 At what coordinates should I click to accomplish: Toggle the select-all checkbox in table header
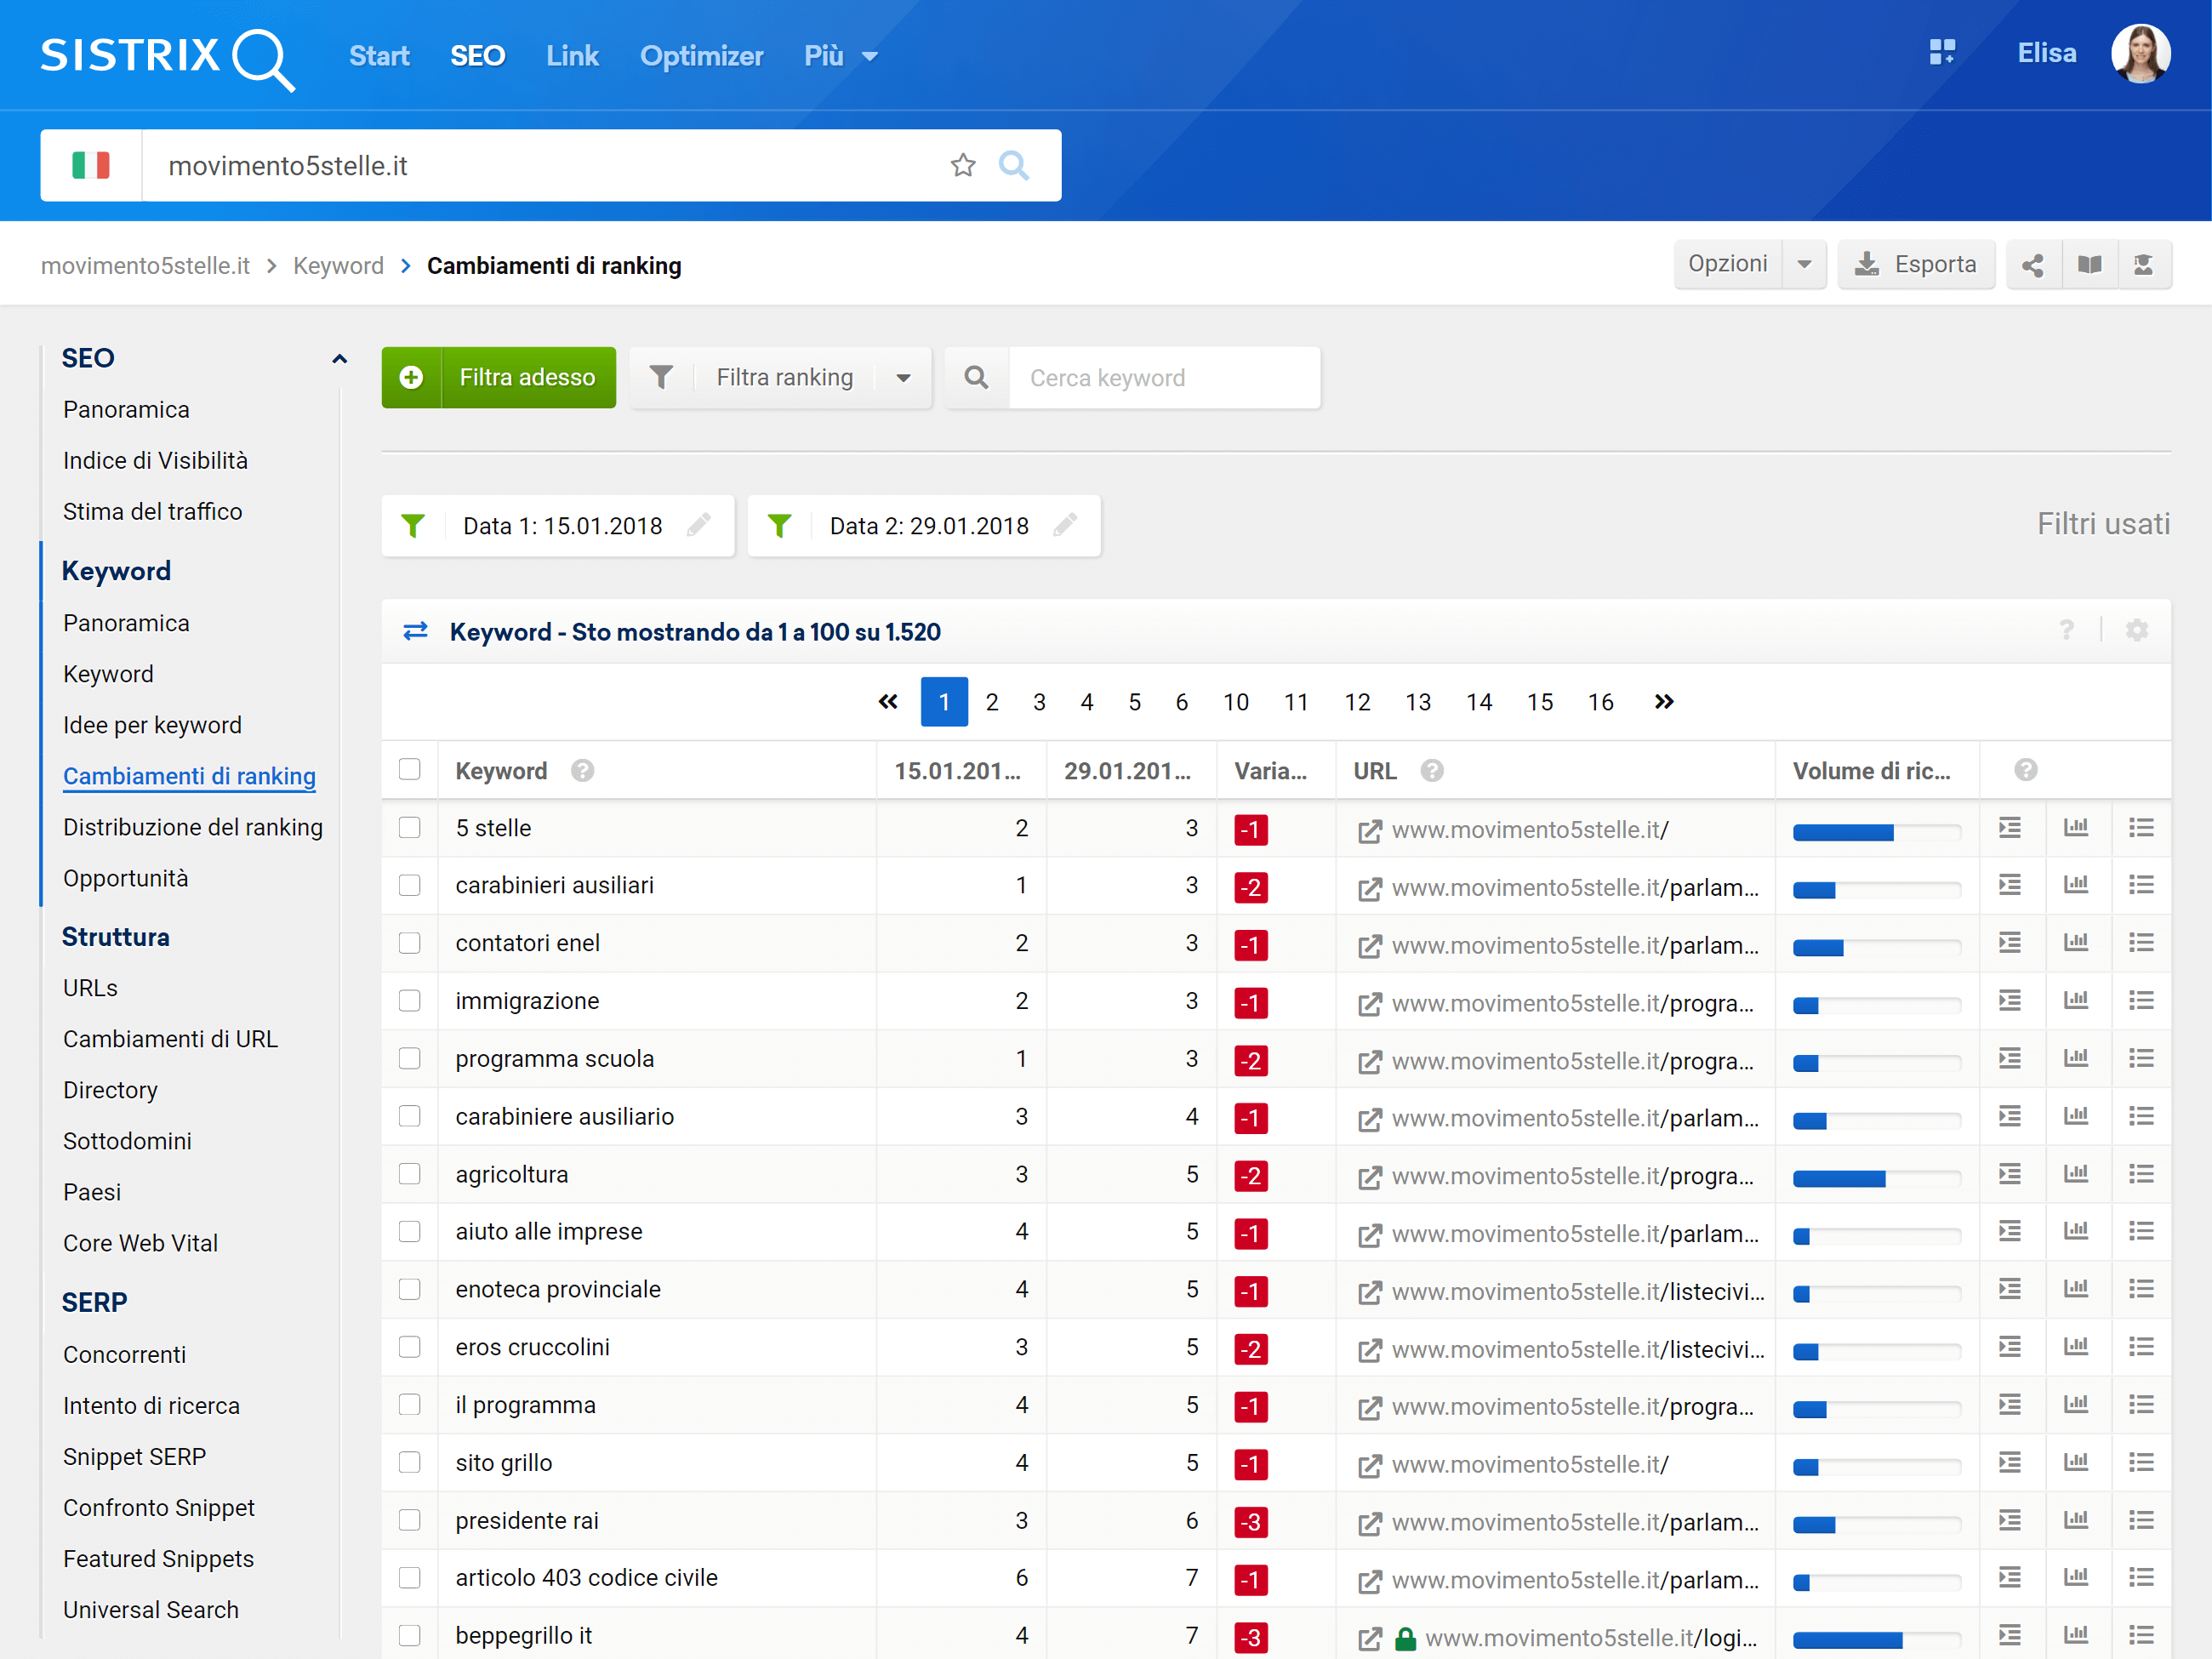pos(409,769)
